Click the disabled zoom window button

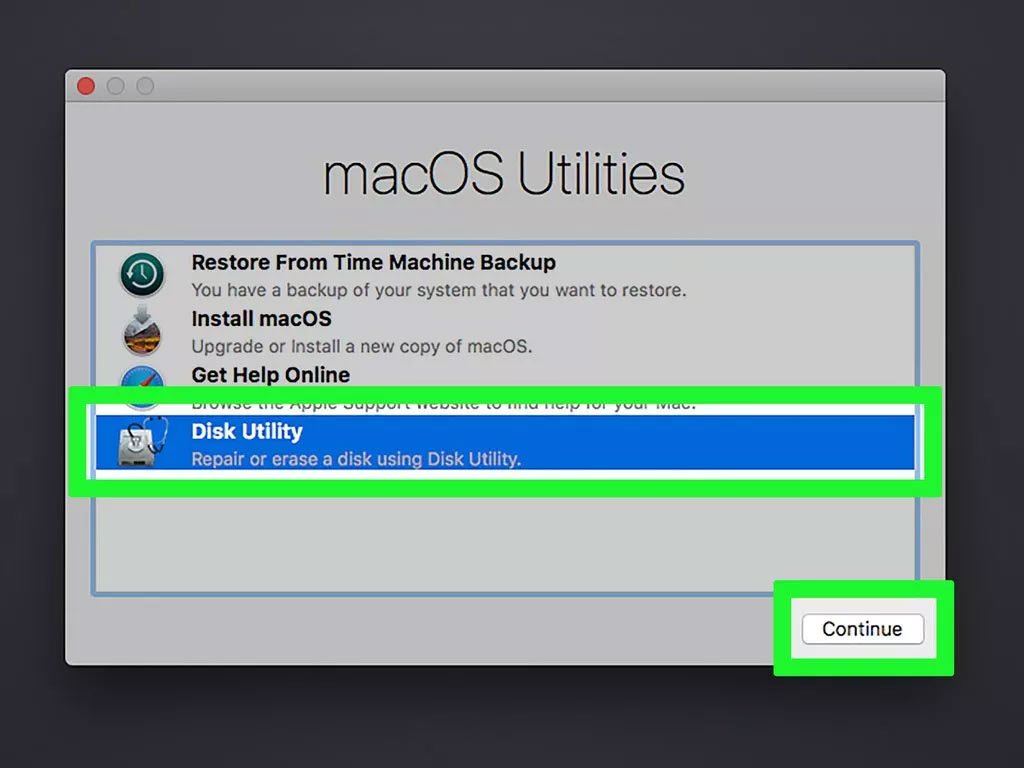(x=145, y=86)
